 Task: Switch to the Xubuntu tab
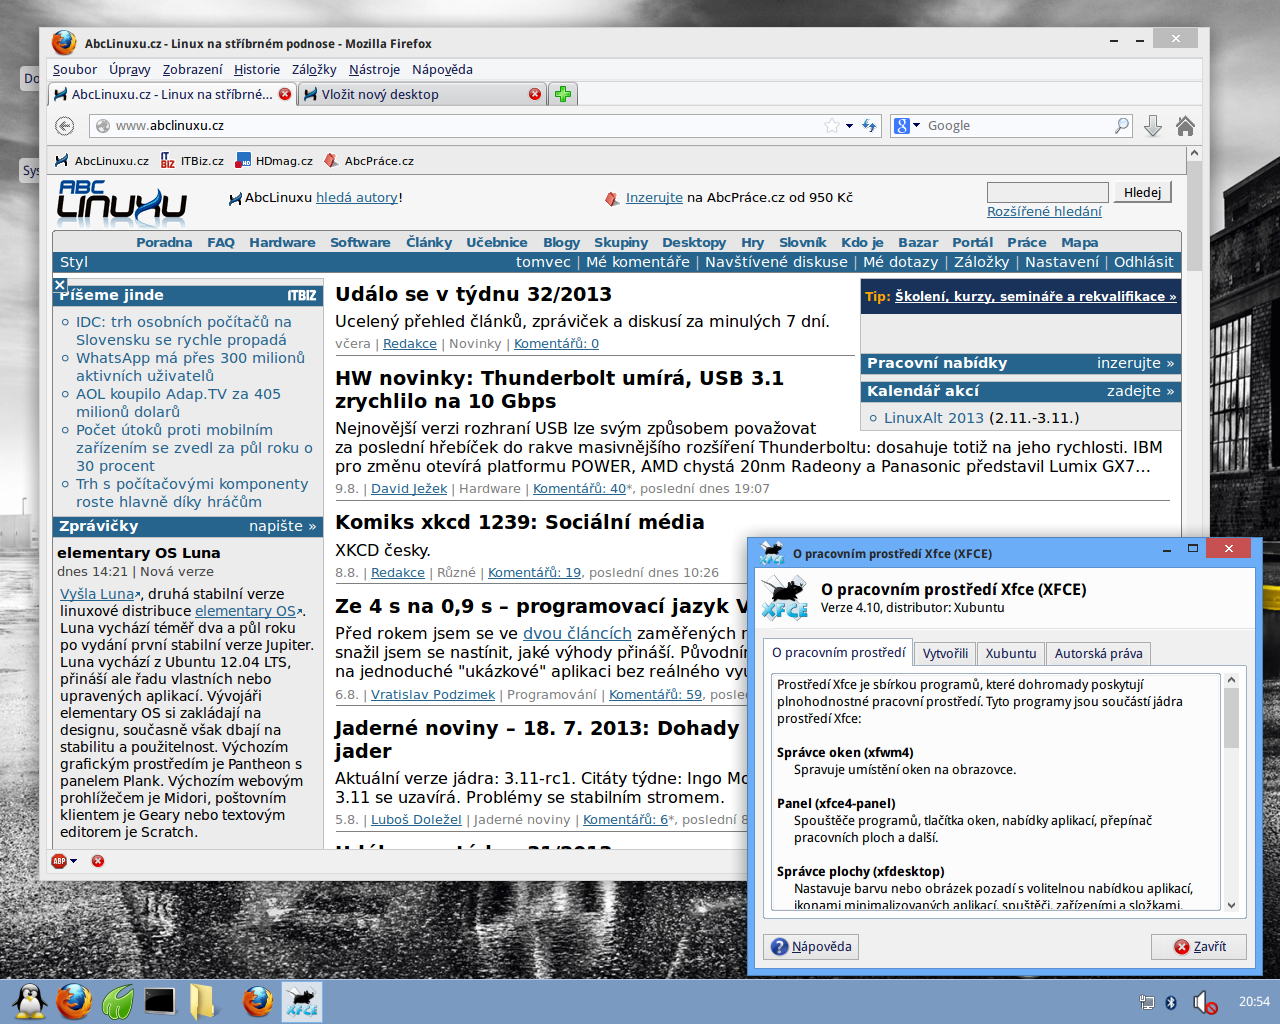1011,653
